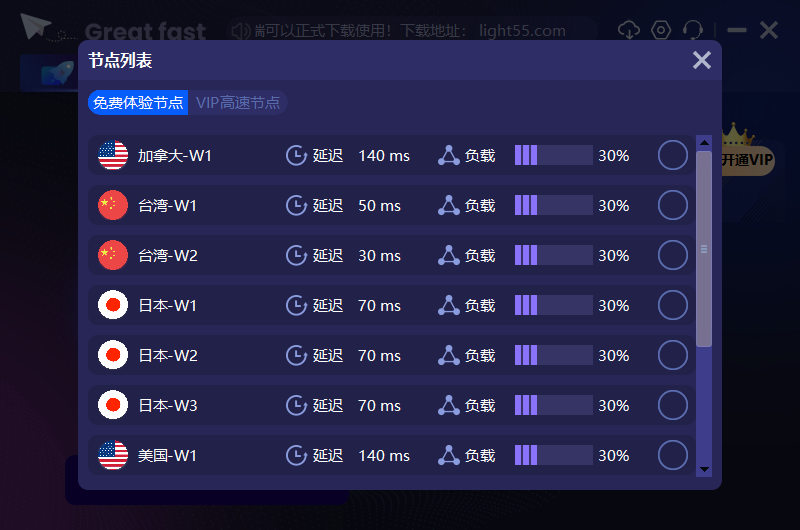Viewport: 800px width, 530px height.
Task: Click the Japan flag of 日本-W1
Action: pyautogui.click(x=113, y=305)
